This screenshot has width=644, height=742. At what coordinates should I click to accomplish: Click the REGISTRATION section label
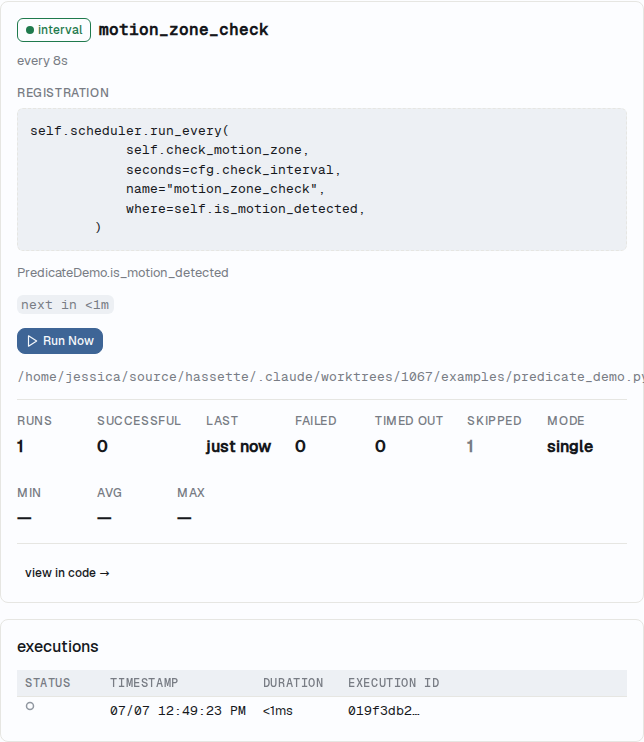[63, 93]
